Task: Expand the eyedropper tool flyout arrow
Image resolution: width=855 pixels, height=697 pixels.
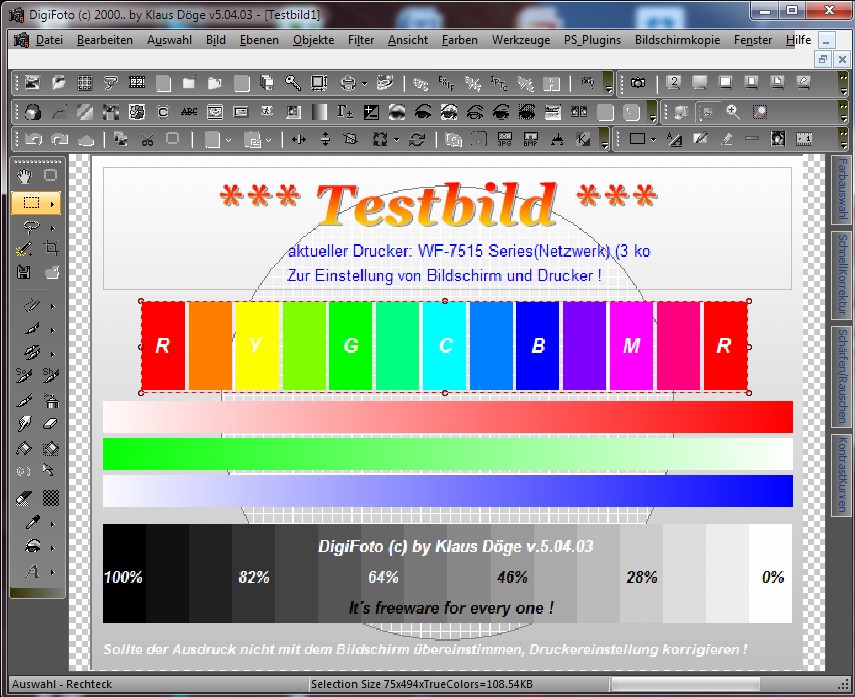Action: (x=52, y=524)
